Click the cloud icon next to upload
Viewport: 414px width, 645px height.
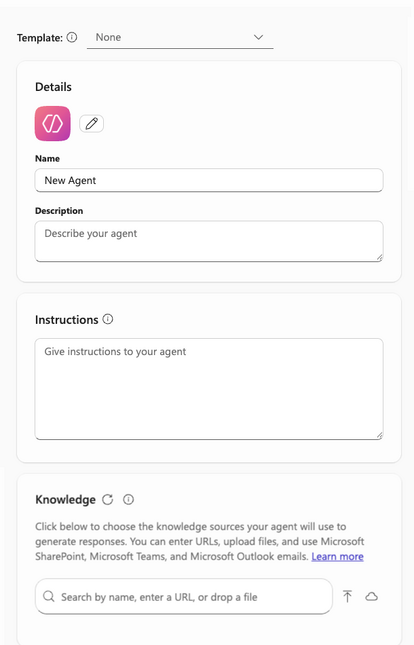(372, 596)
